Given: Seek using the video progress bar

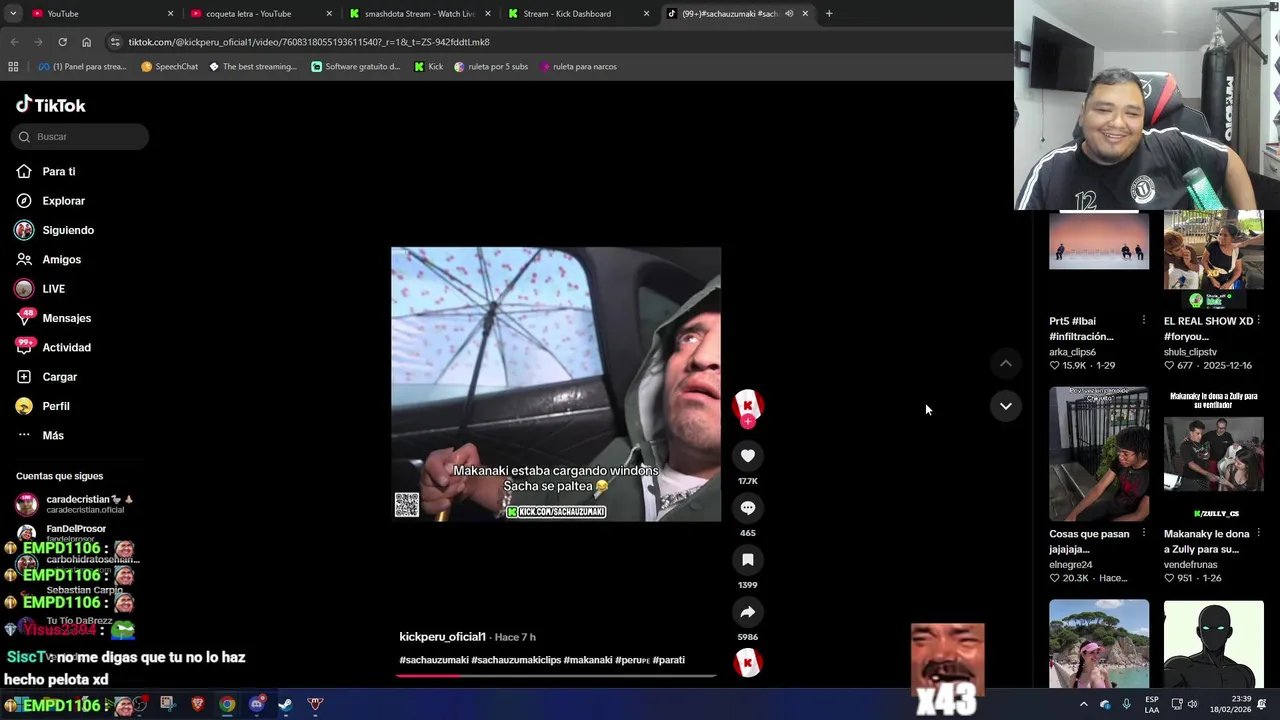Looking at the screenshot, I should [x=556, y=675].
